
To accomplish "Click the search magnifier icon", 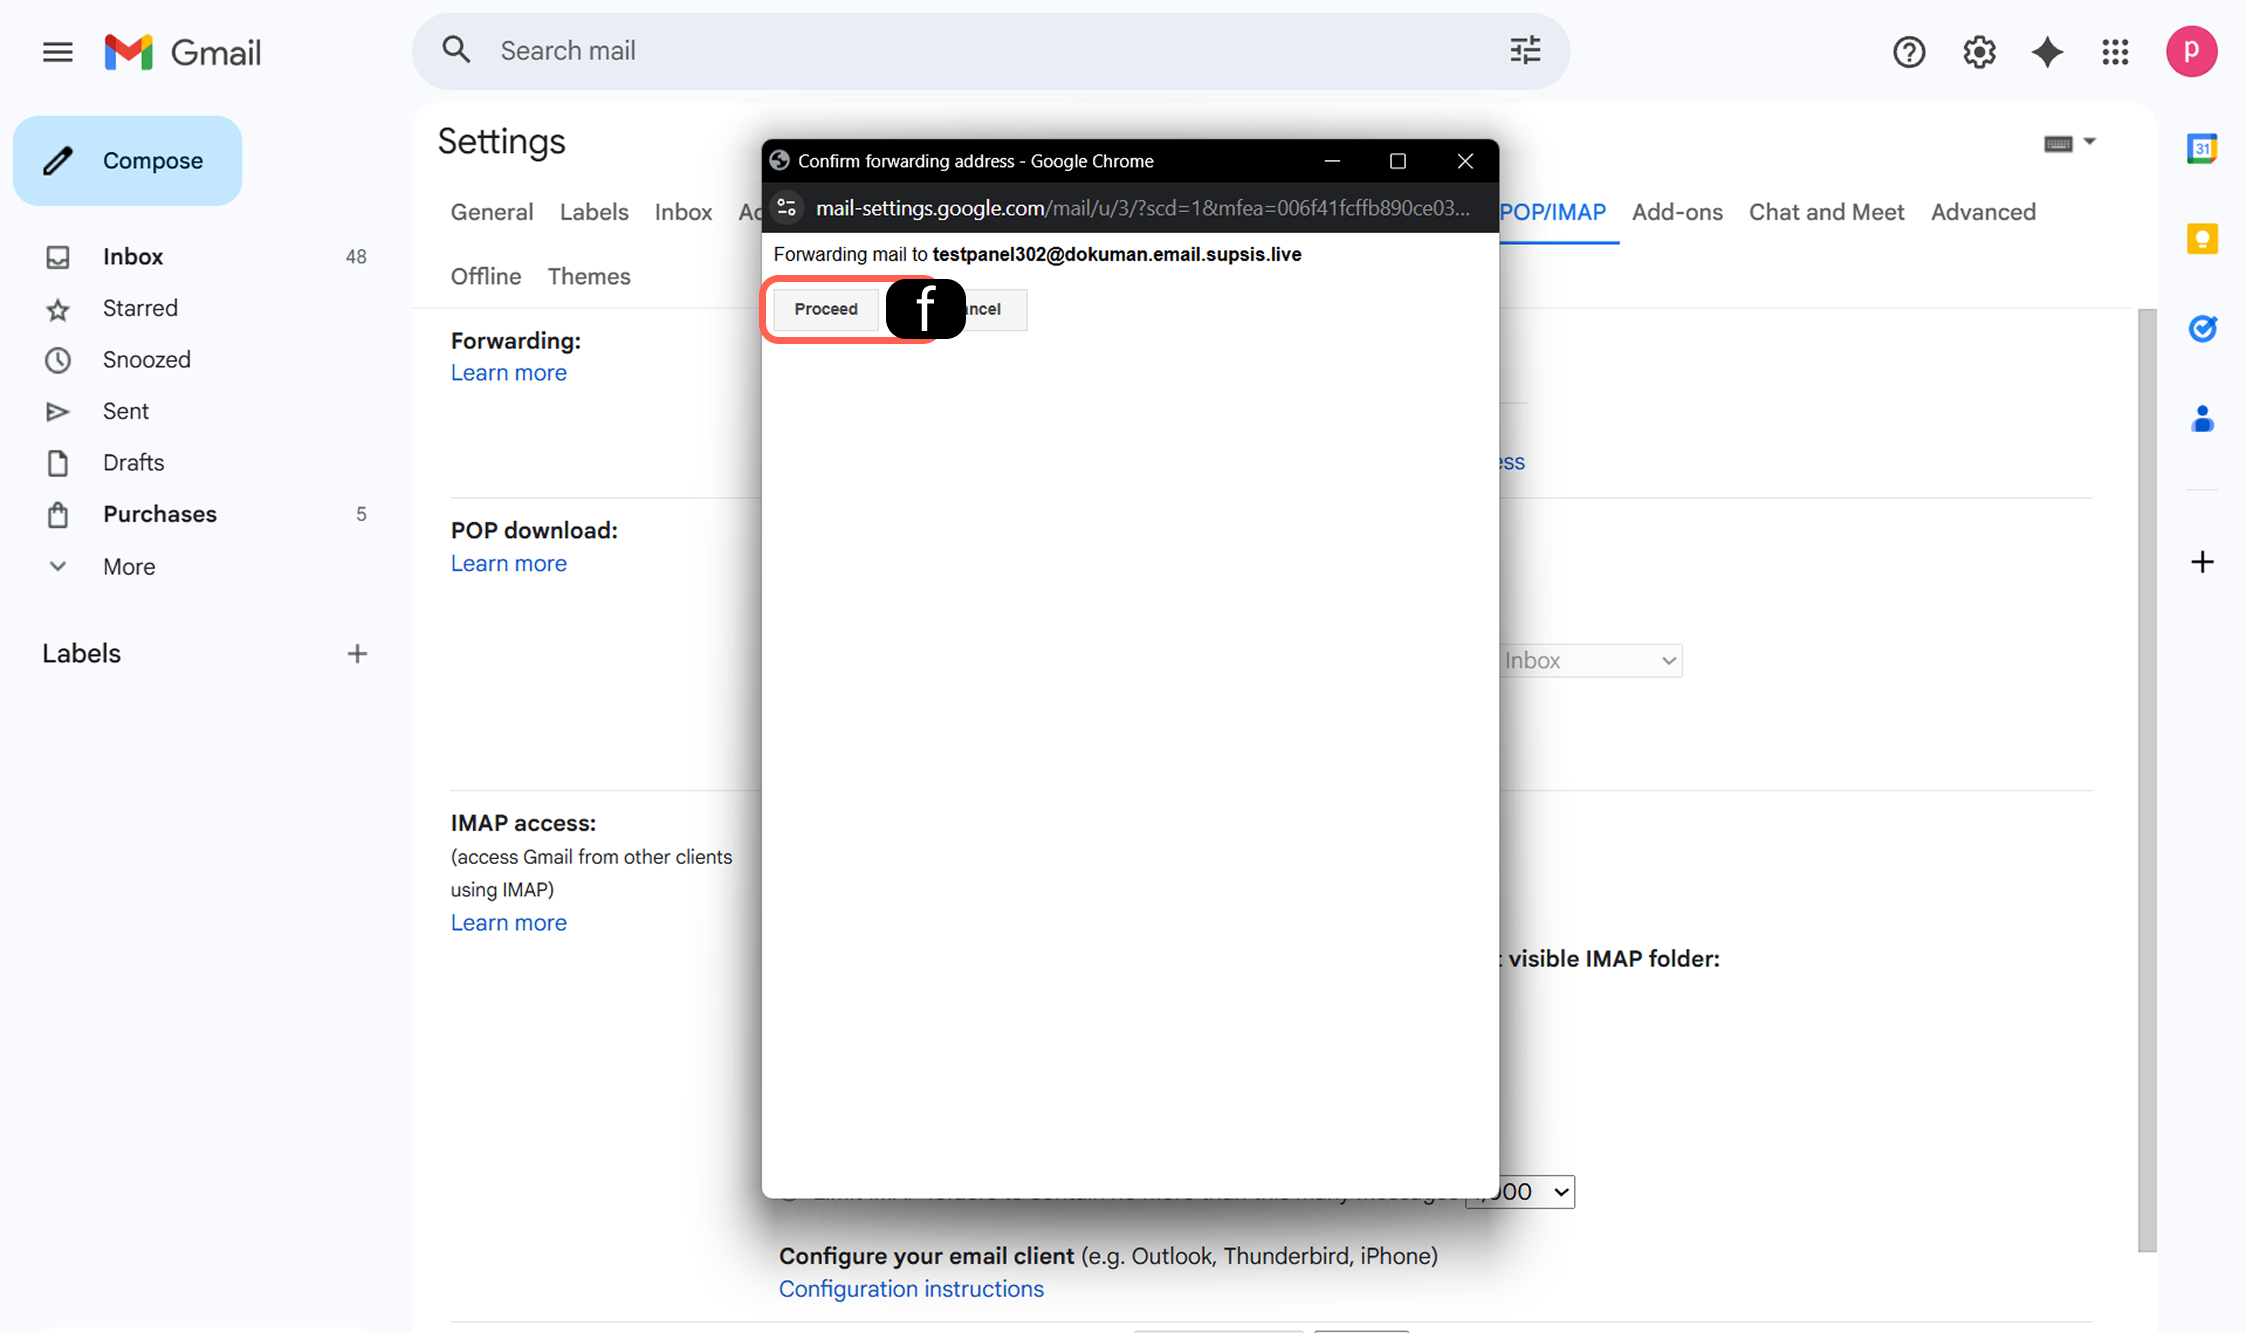I will [x=456, y=50].
